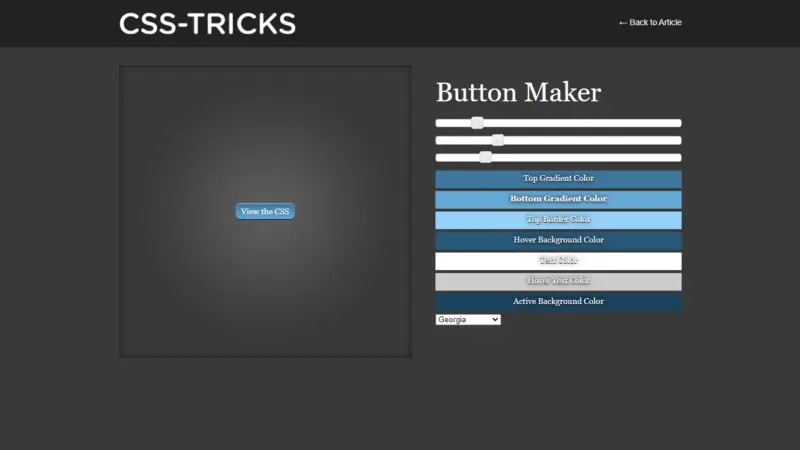This screenshot has width=800, height=450.
Task: Click the far left end of the first slider track
Action: click(439, 123)
